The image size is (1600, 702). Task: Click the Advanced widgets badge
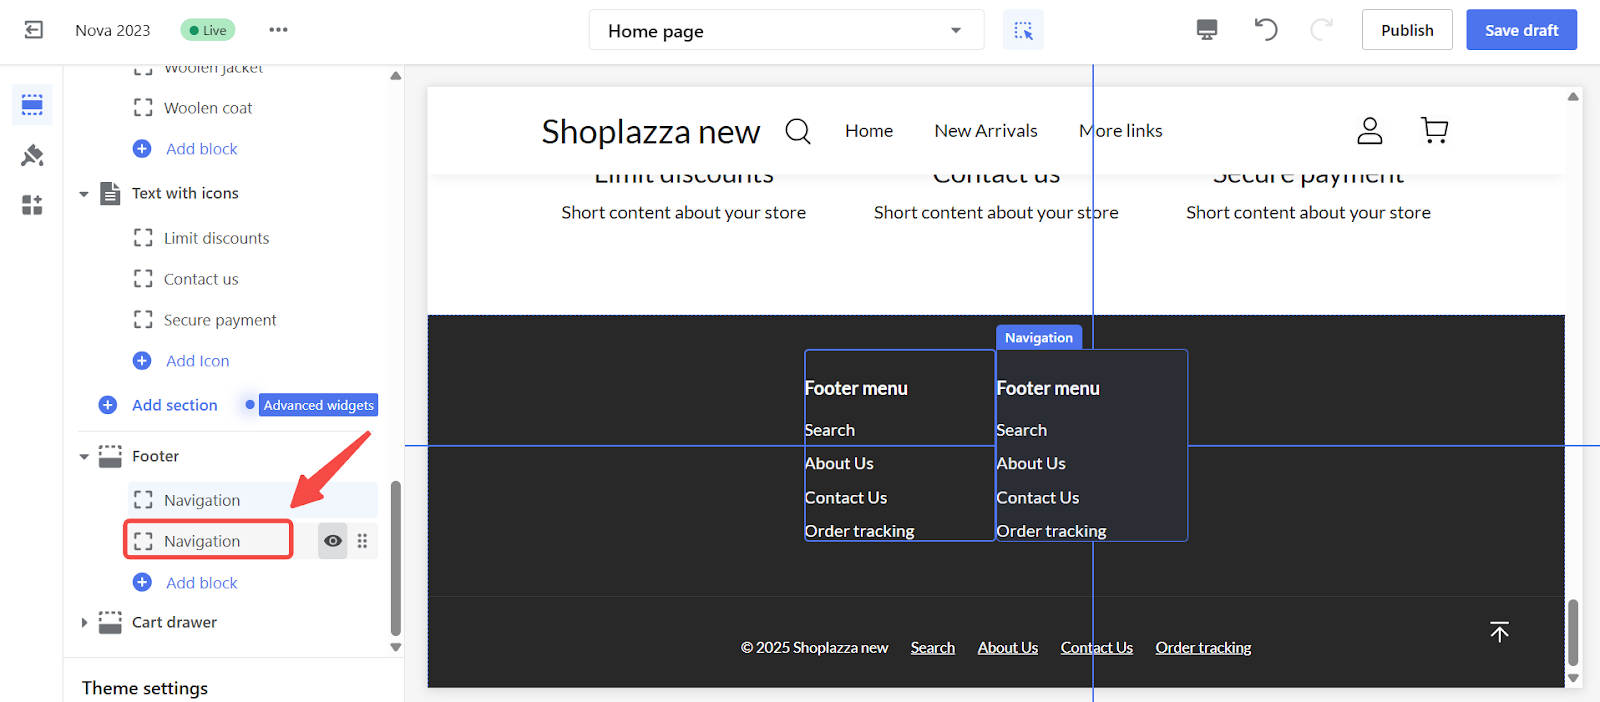318,405
